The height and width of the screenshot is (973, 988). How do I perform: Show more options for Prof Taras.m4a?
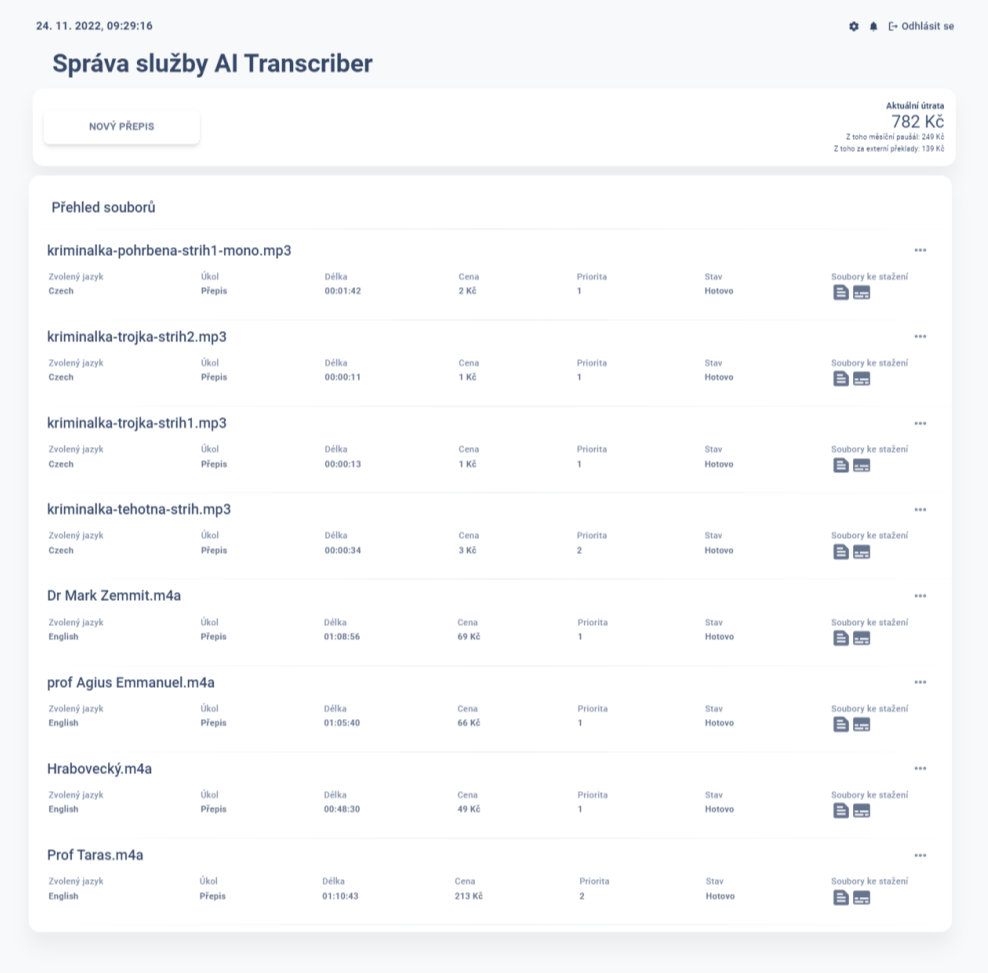point(920,856)
